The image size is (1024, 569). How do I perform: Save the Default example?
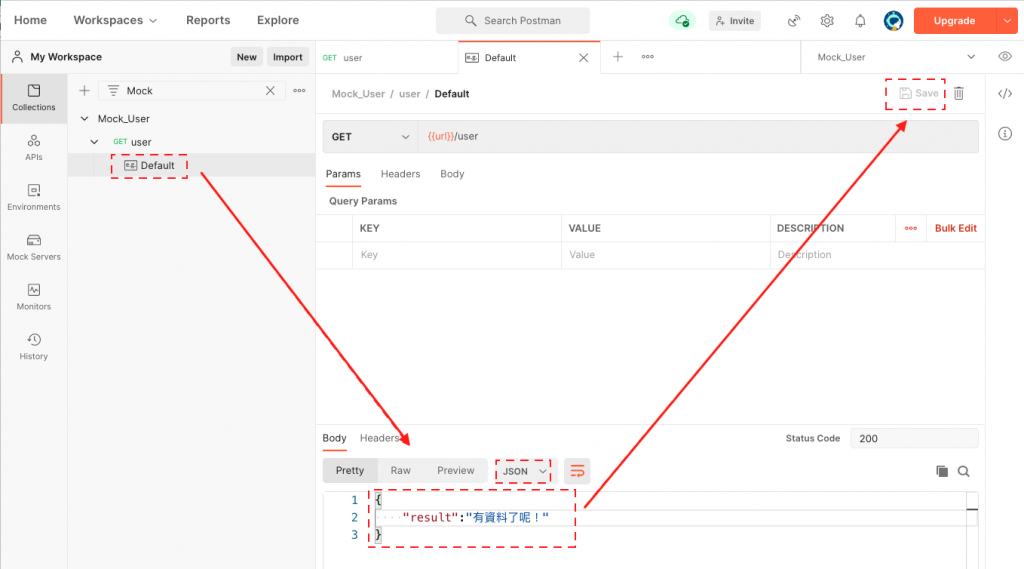click(918, 93)
